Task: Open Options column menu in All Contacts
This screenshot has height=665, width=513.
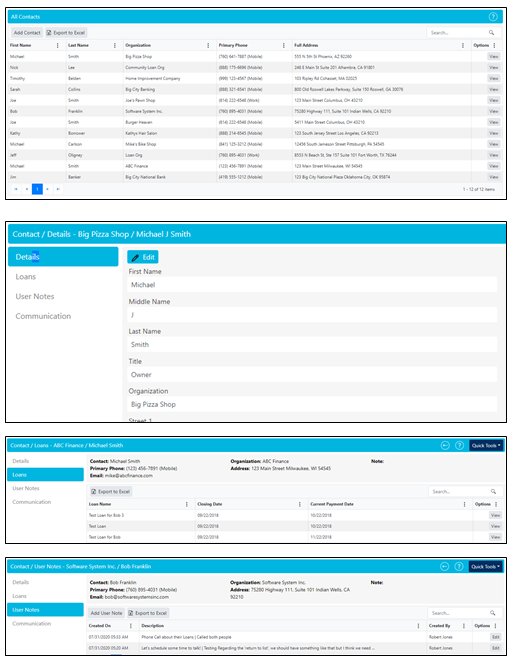Action: [495, 45]
